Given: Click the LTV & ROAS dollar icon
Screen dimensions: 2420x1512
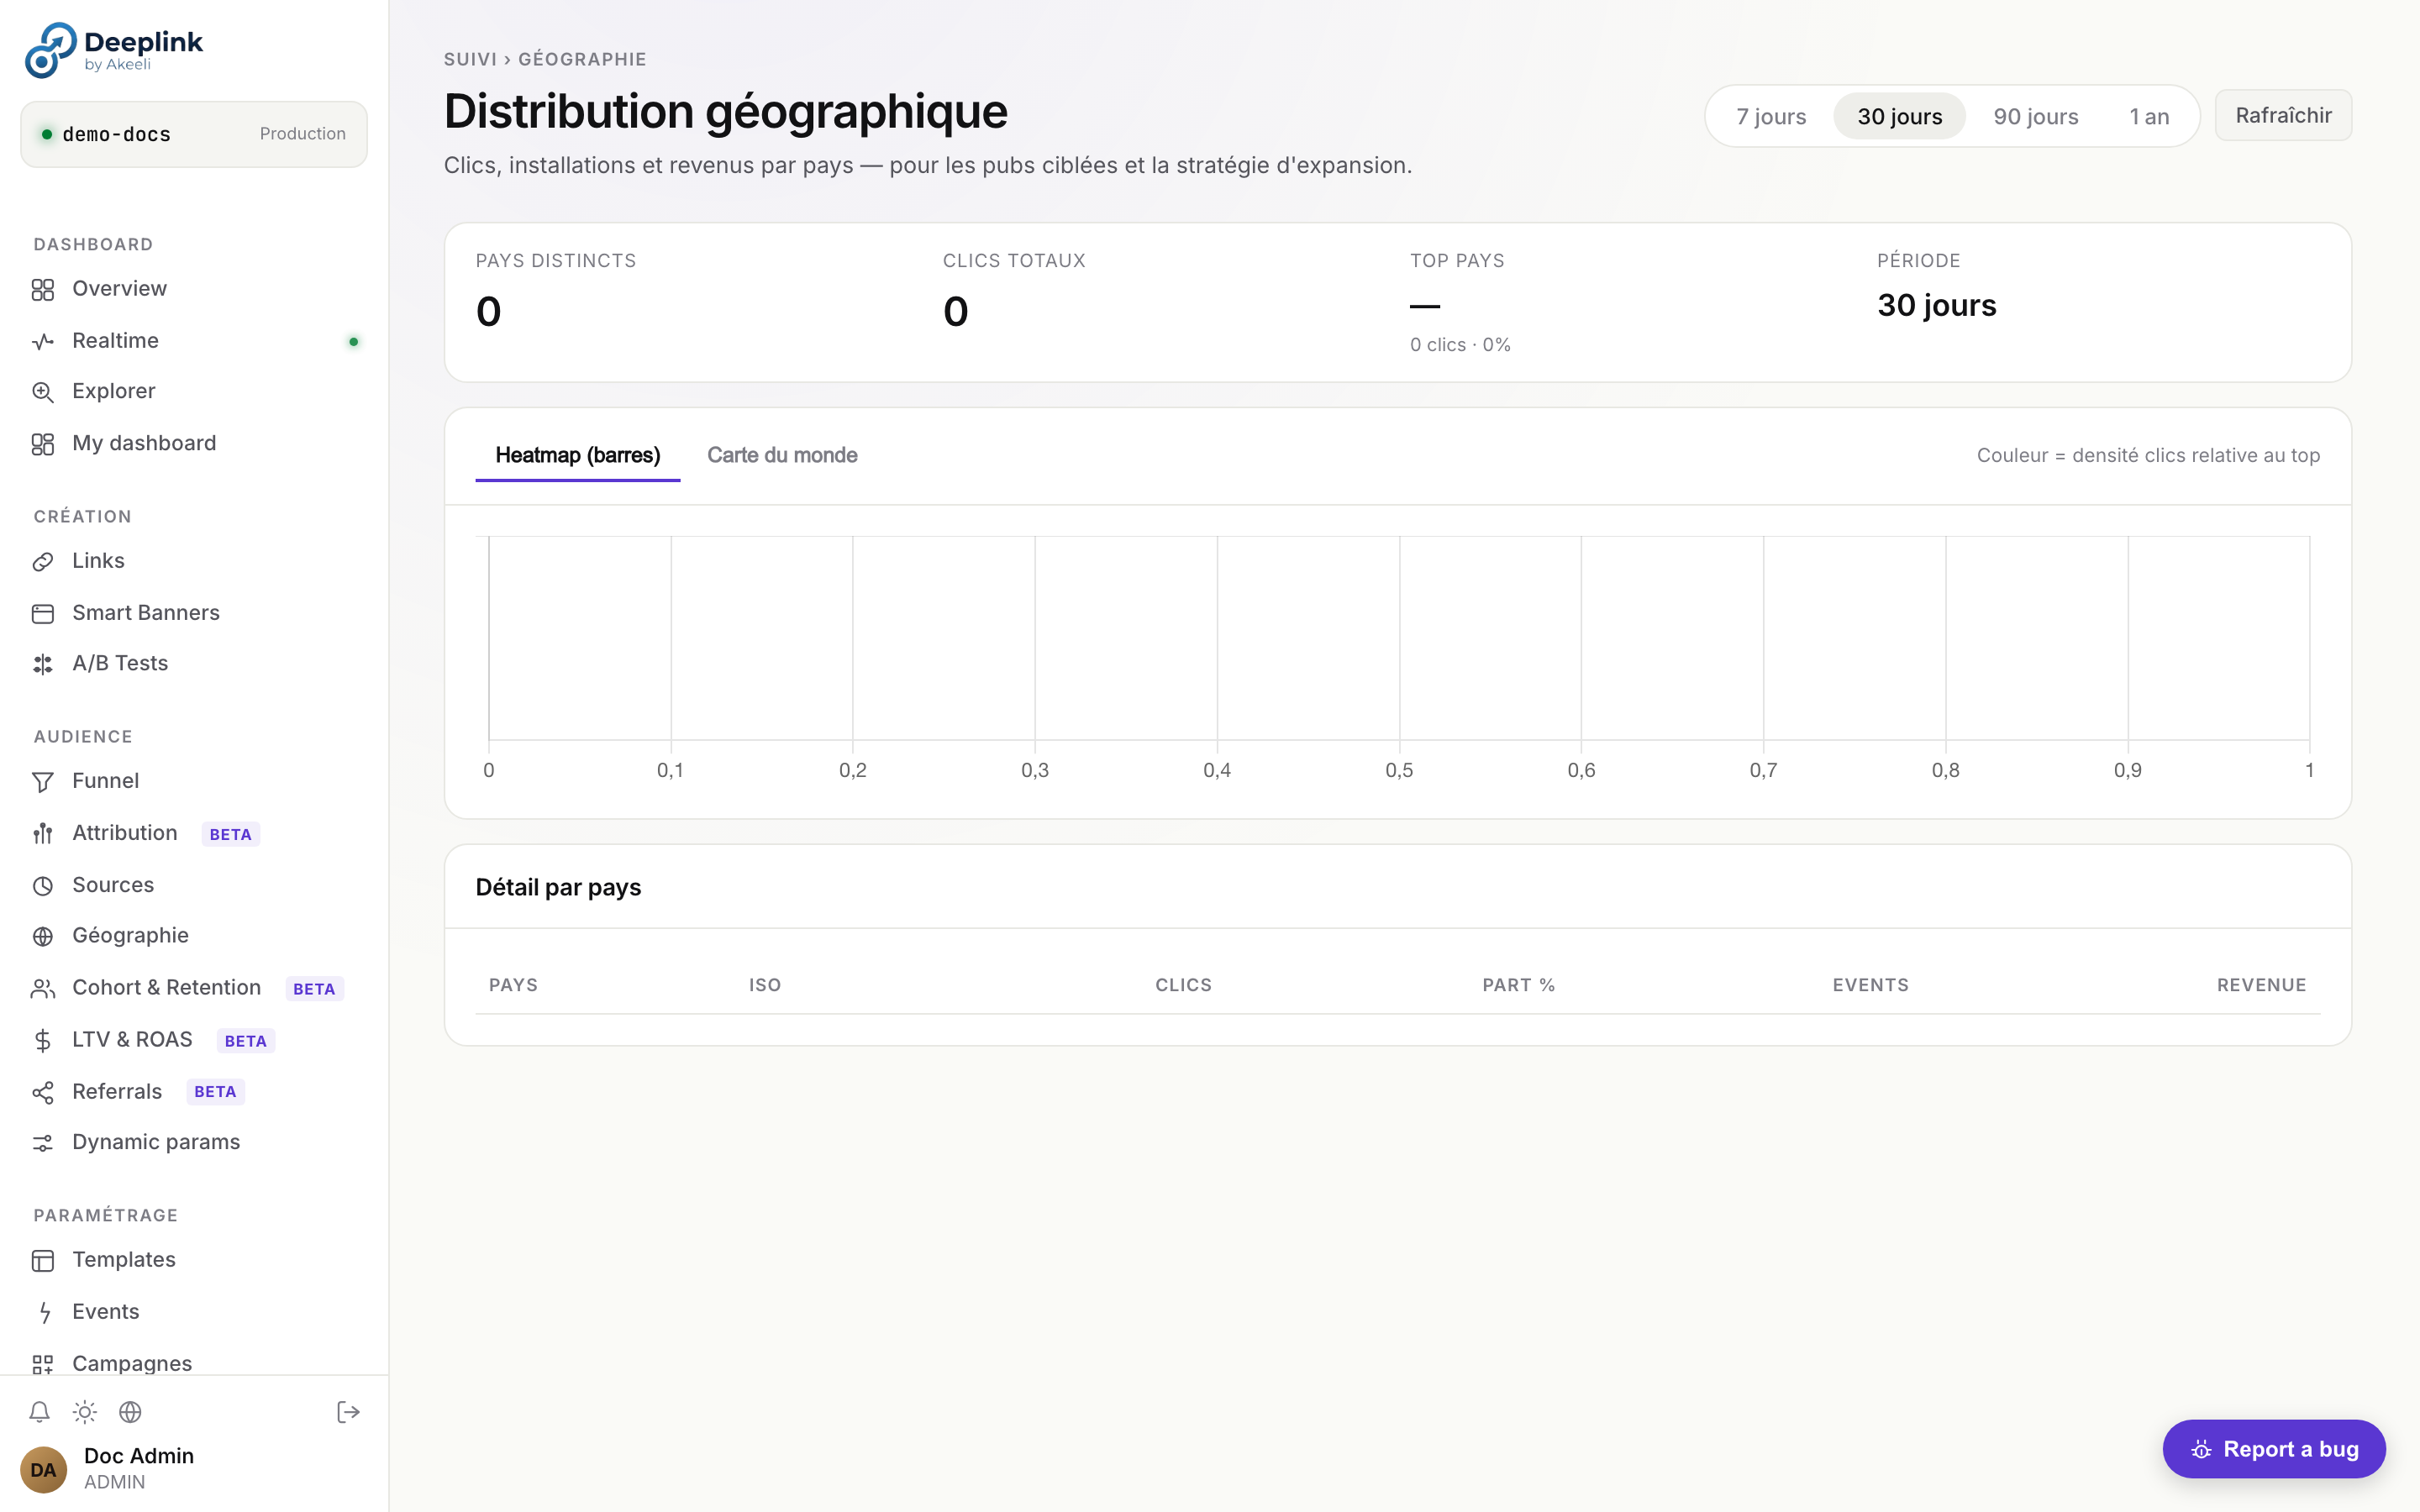Looking at the screenshot, I should point(42,1041).
